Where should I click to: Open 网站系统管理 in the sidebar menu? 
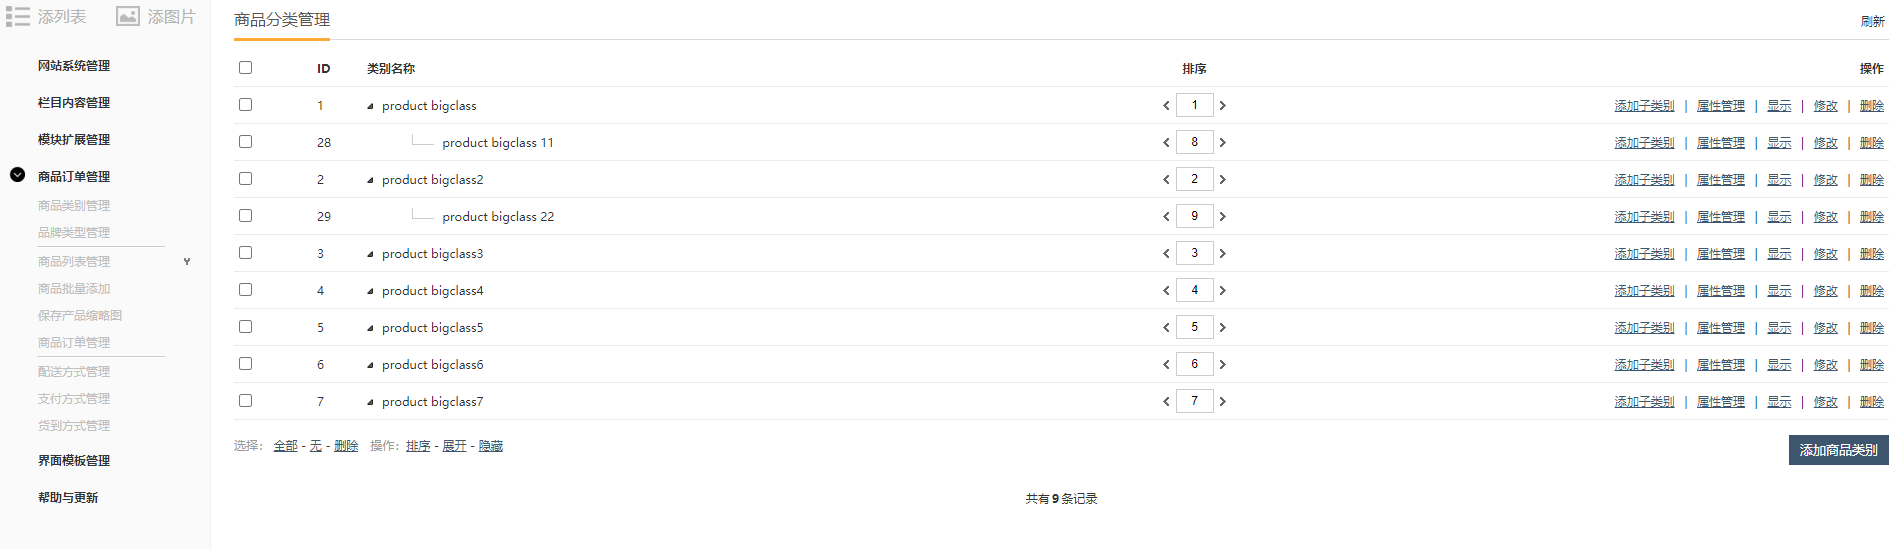pos(74,66)
